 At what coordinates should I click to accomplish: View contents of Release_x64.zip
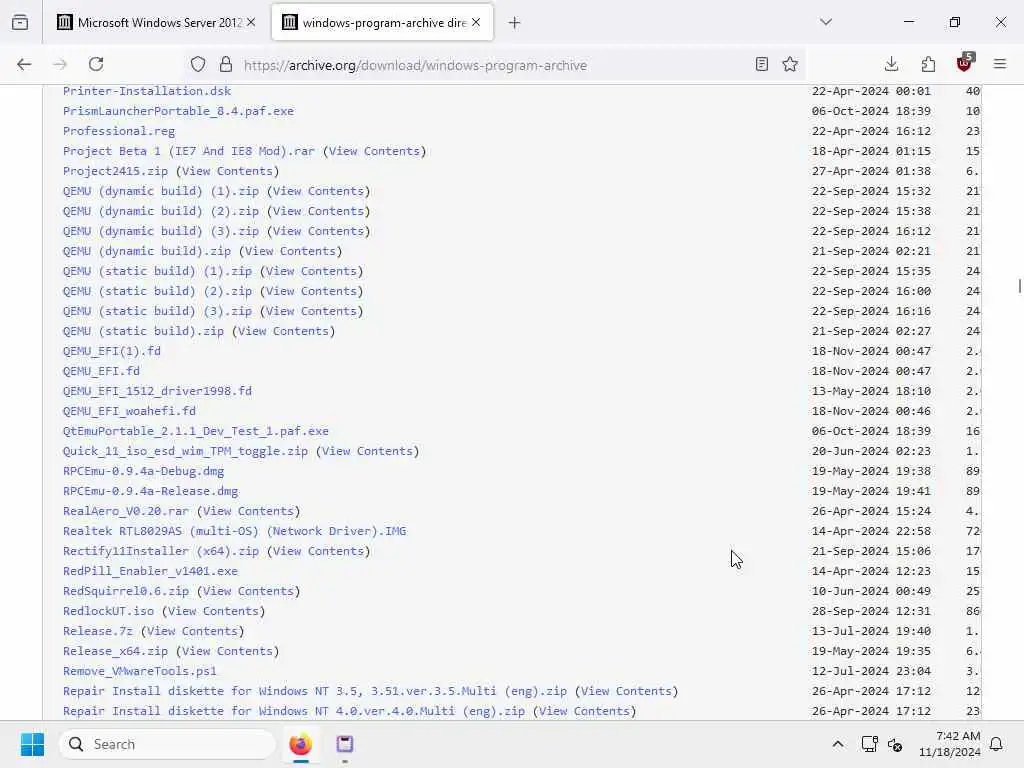[227, 651]
